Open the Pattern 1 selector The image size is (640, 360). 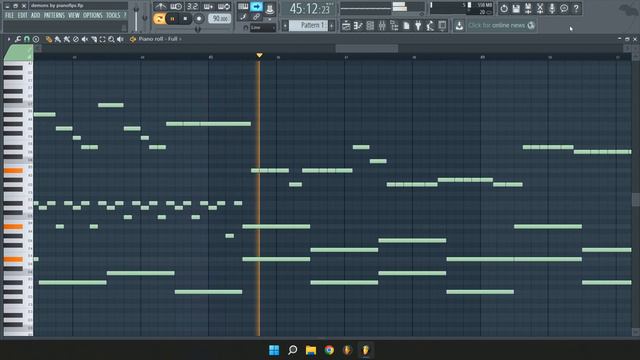tap(309, 26)
